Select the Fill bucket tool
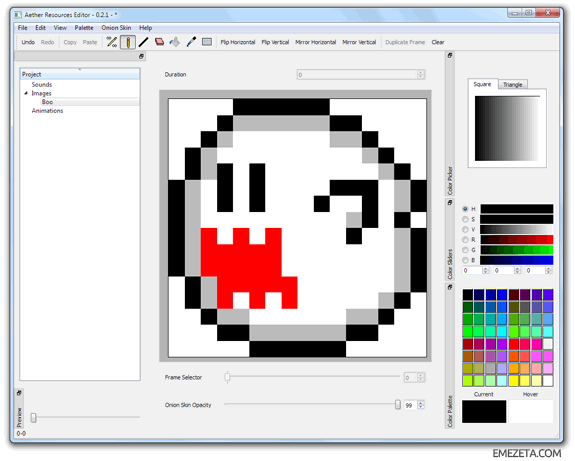 (x=175, y=42)
